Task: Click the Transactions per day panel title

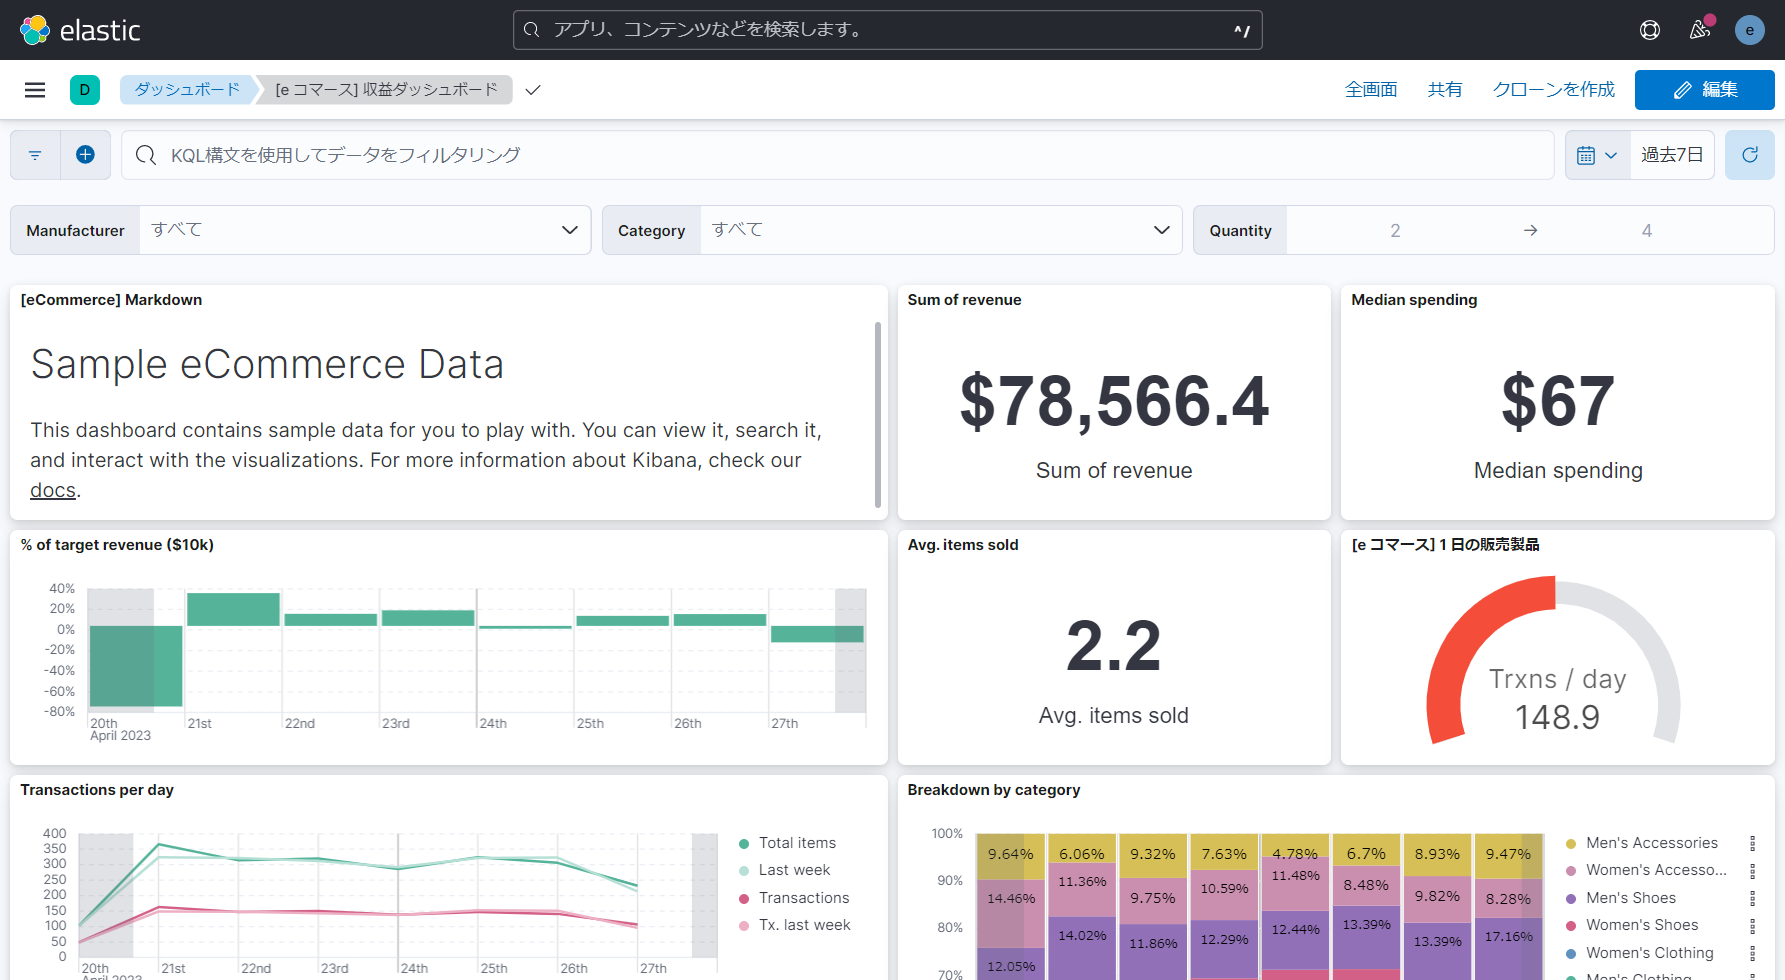Action: [97, 790]
